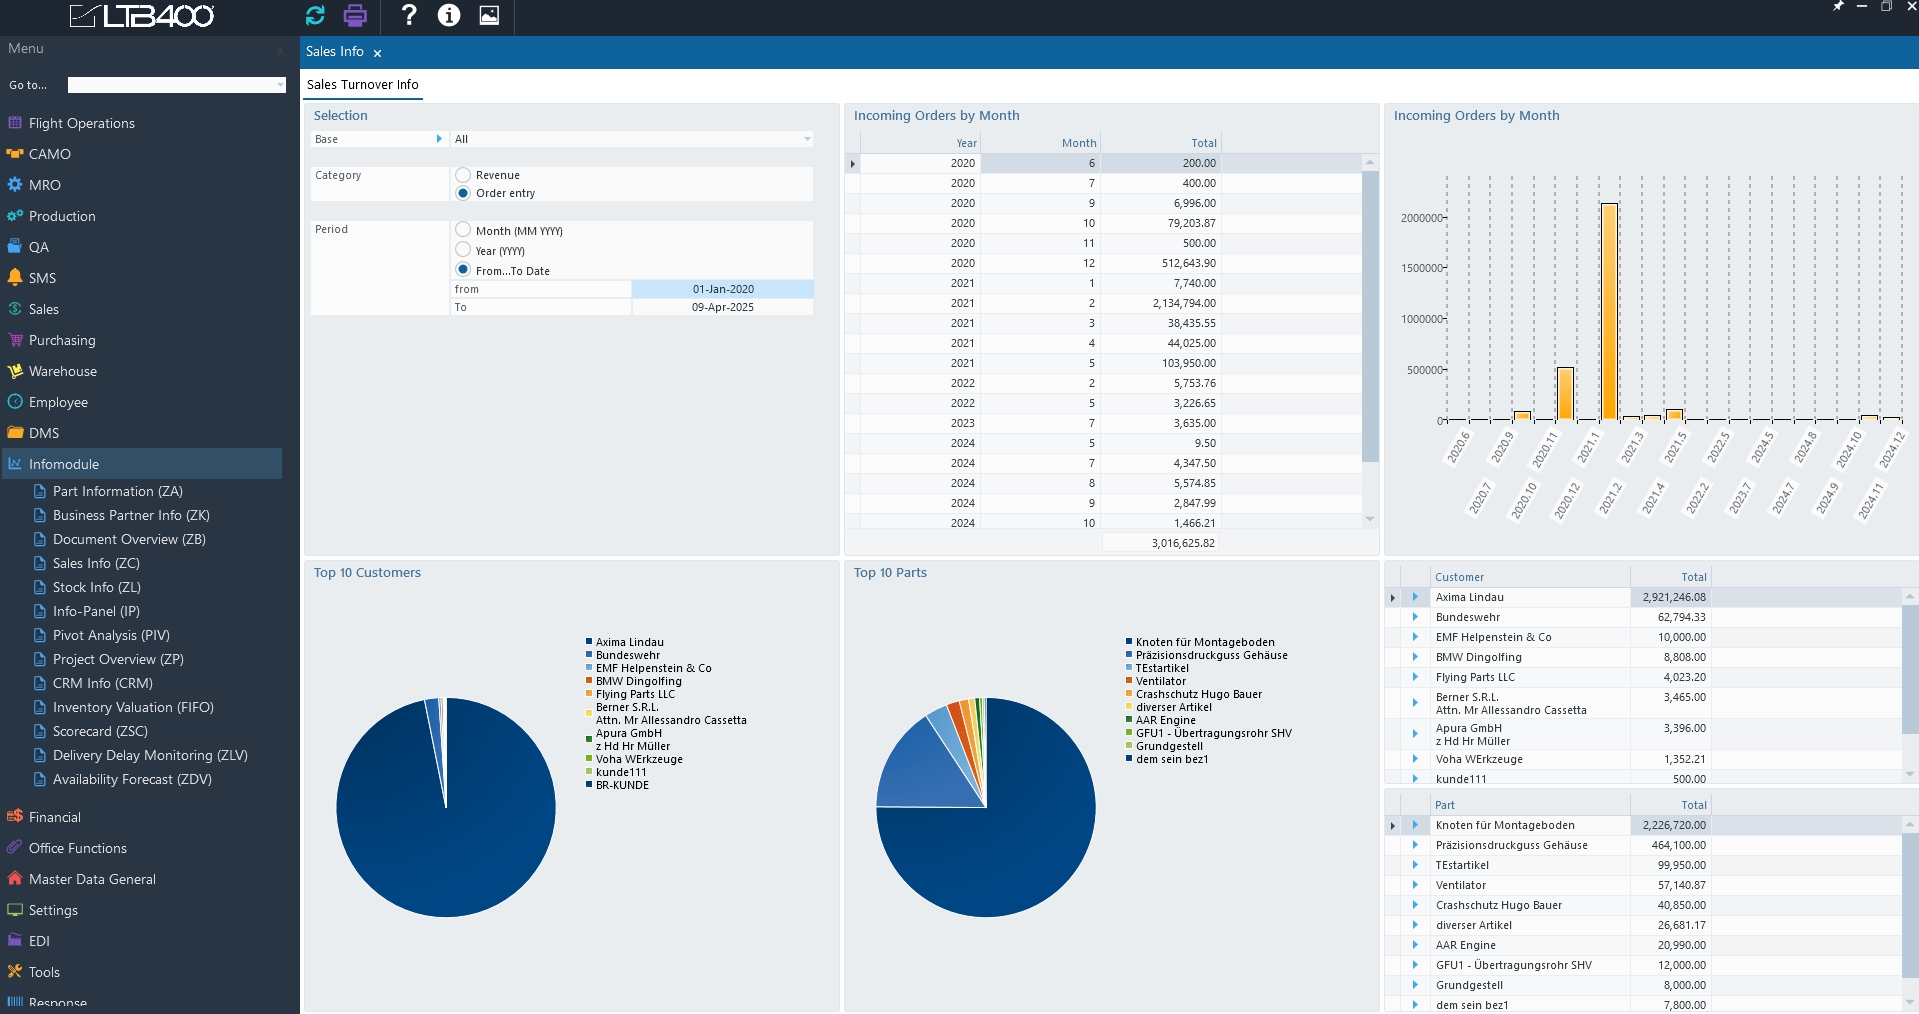
Task: Select Month (MM YYYY) period option
Action: [463, 230]
